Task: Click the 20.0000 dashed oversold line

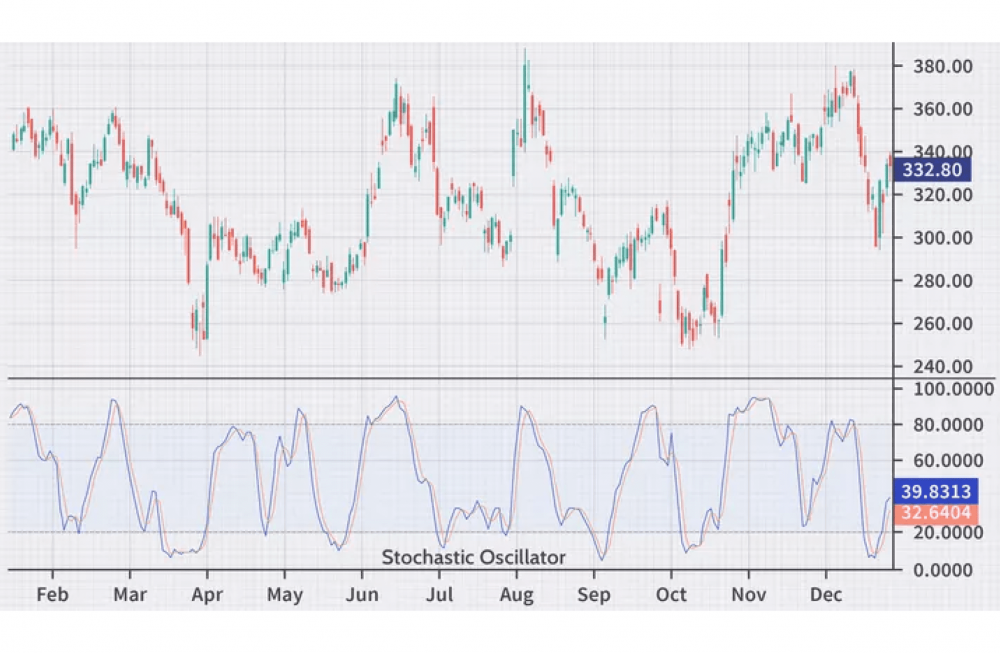Action: tap(450, 533)
